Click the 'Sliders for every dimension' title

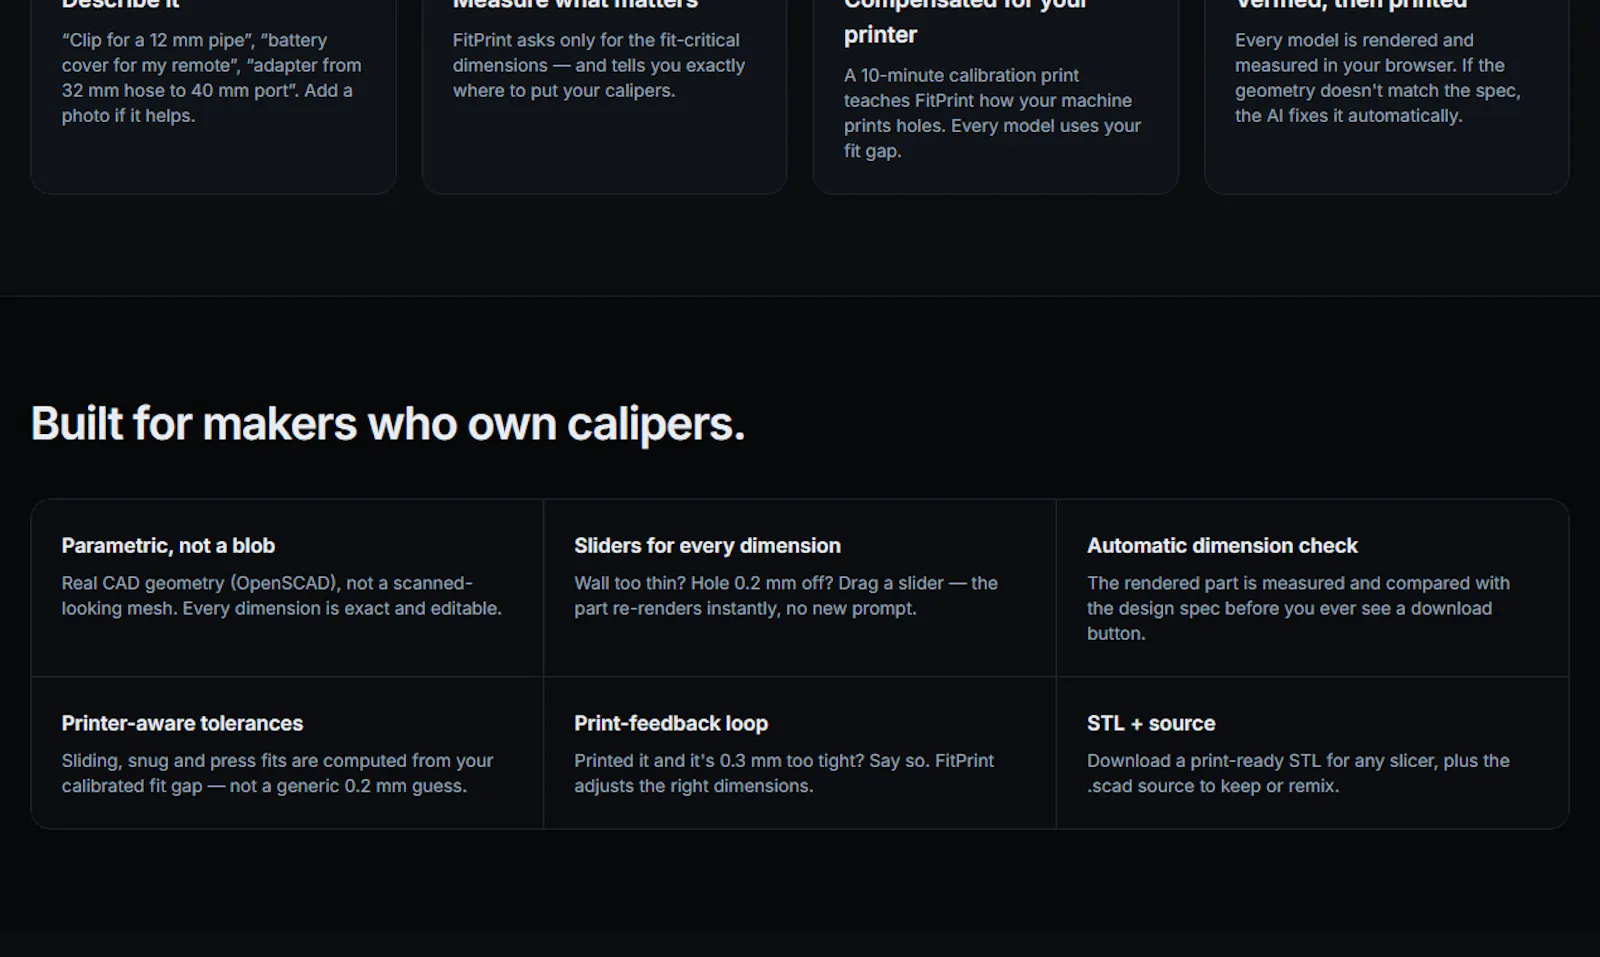click(x=707, y=546)
